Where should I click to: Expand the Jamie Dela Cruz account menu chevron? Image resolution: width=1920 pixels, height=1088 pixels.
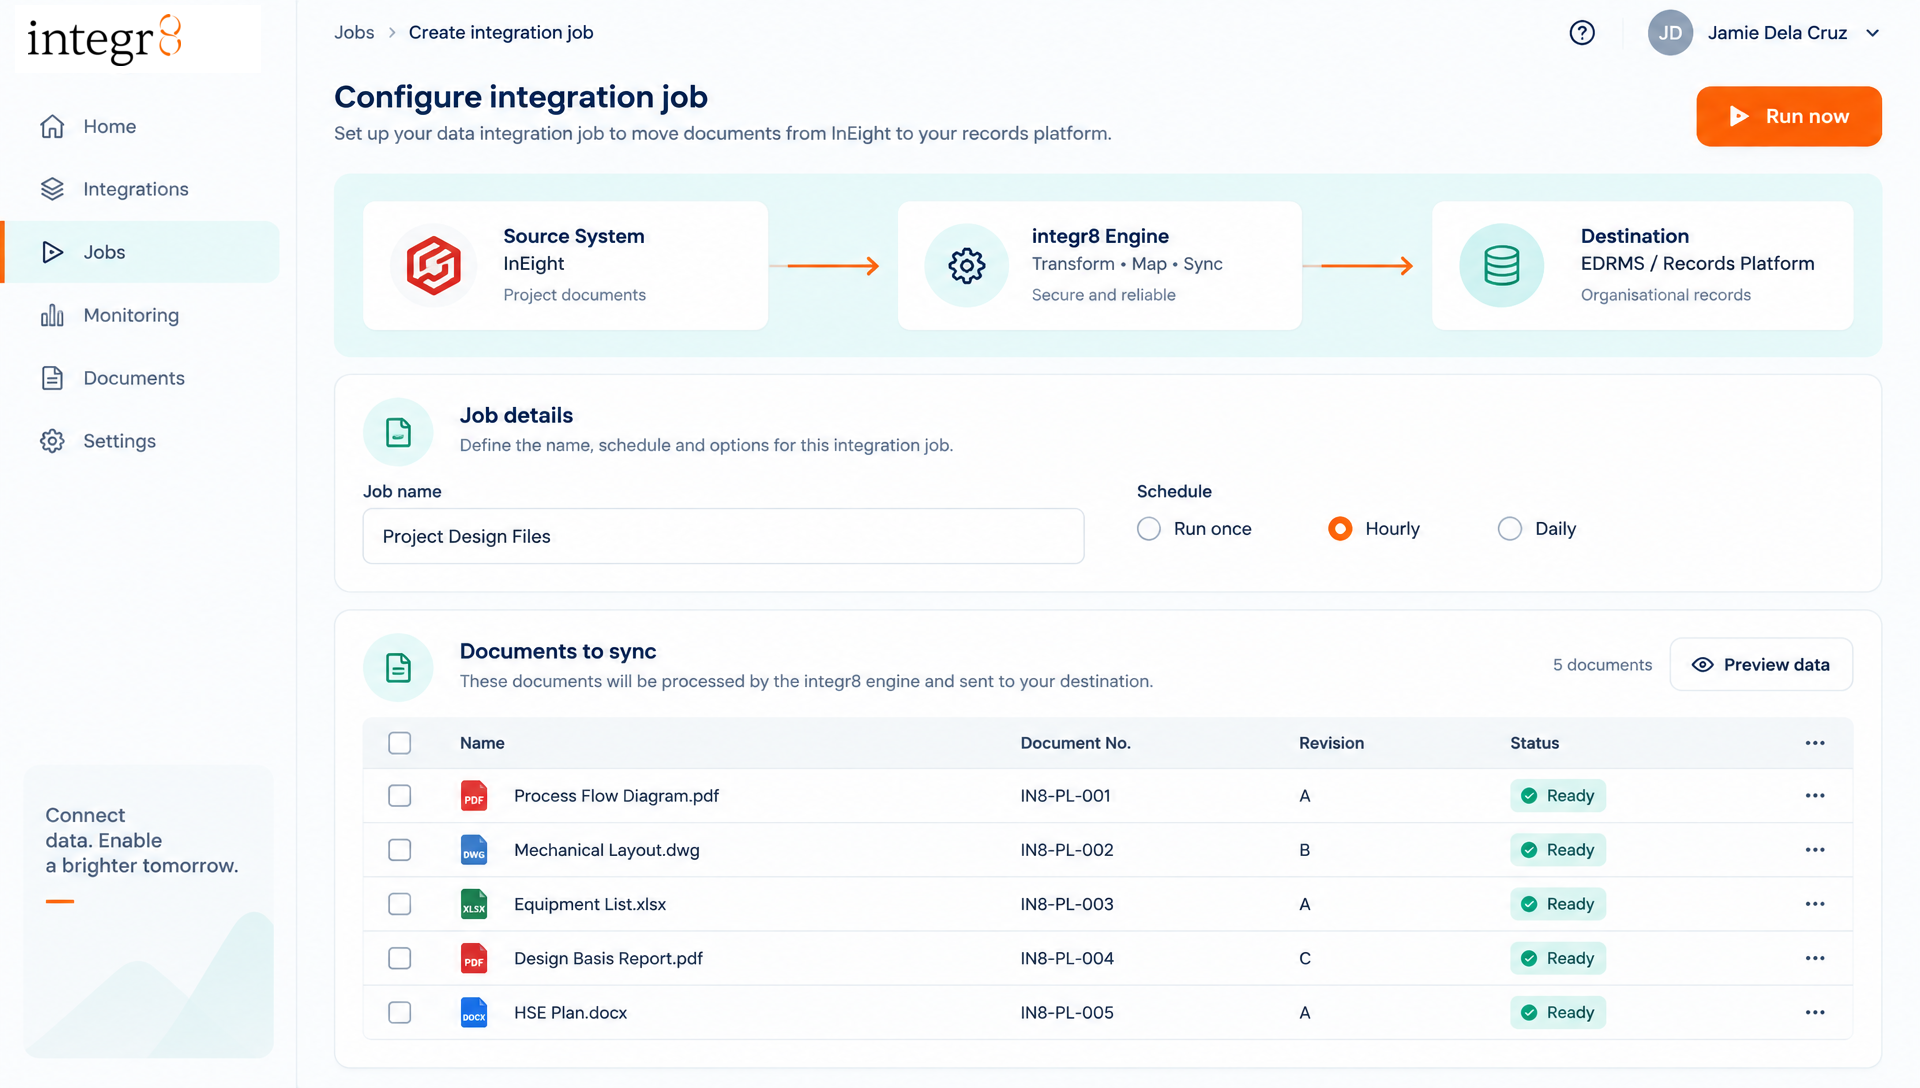[1873, 33]
